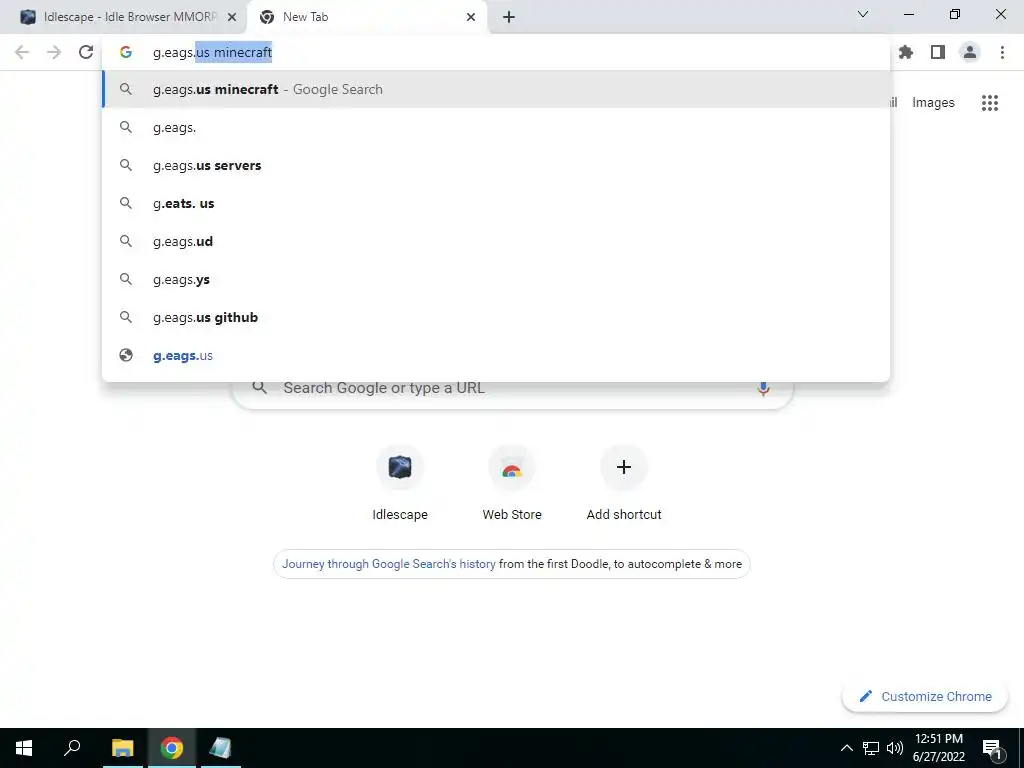Minimize the Chrome window
Viewport: 1024px width, 768px height.
click(x=908, y=14)
